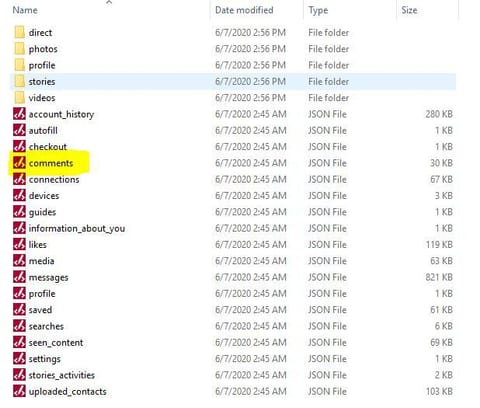Sort by Date modified column header
Screen dimensions: 480x408
[244, 10]
